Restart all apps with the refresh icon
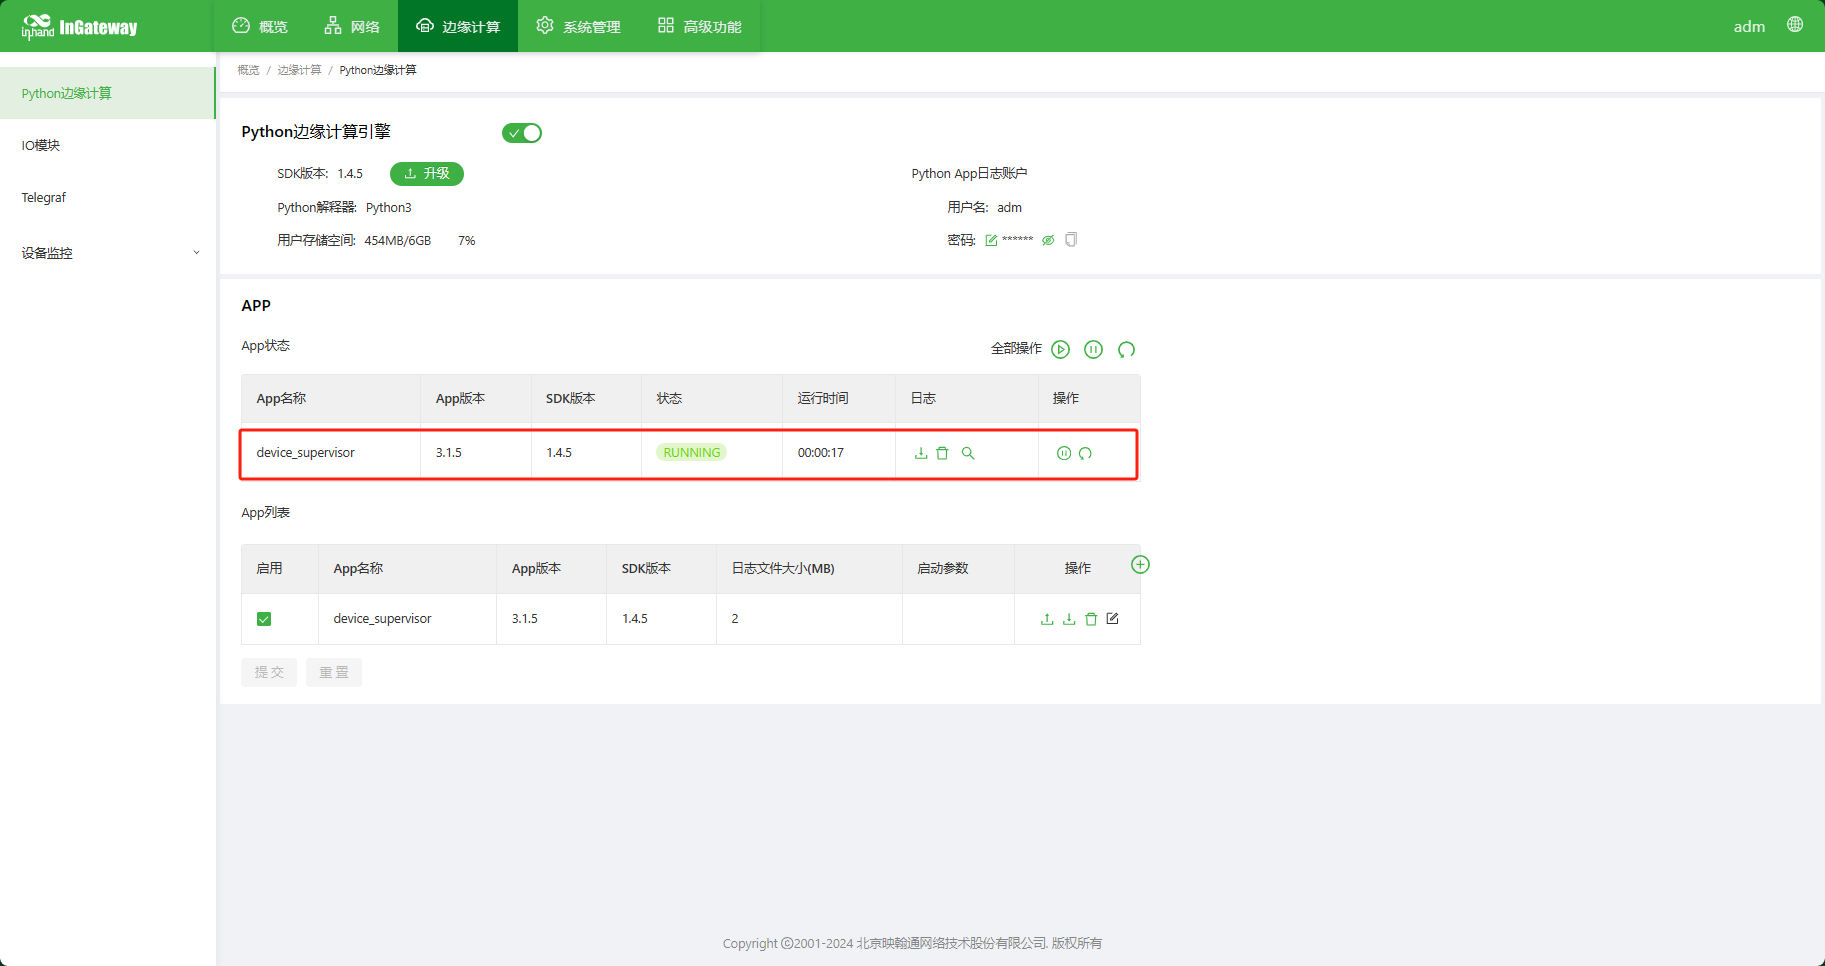 [x=1127, y=349]
